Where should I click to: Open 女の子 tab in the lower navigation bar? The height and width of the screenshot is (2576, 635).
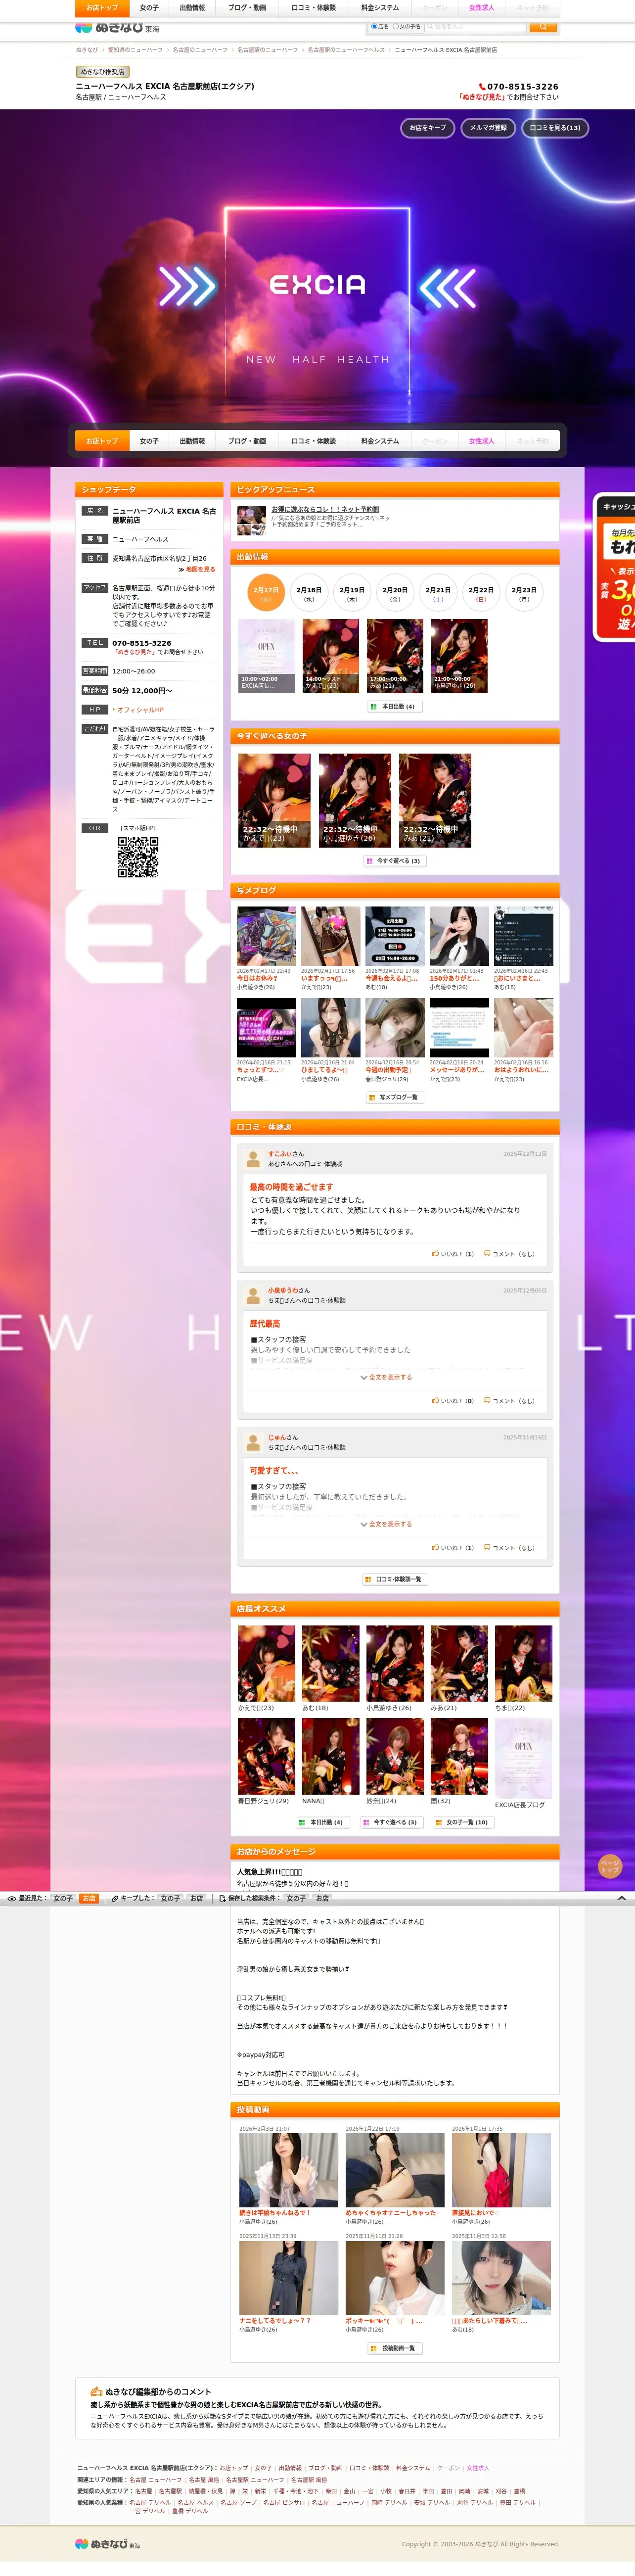point(149,441)
